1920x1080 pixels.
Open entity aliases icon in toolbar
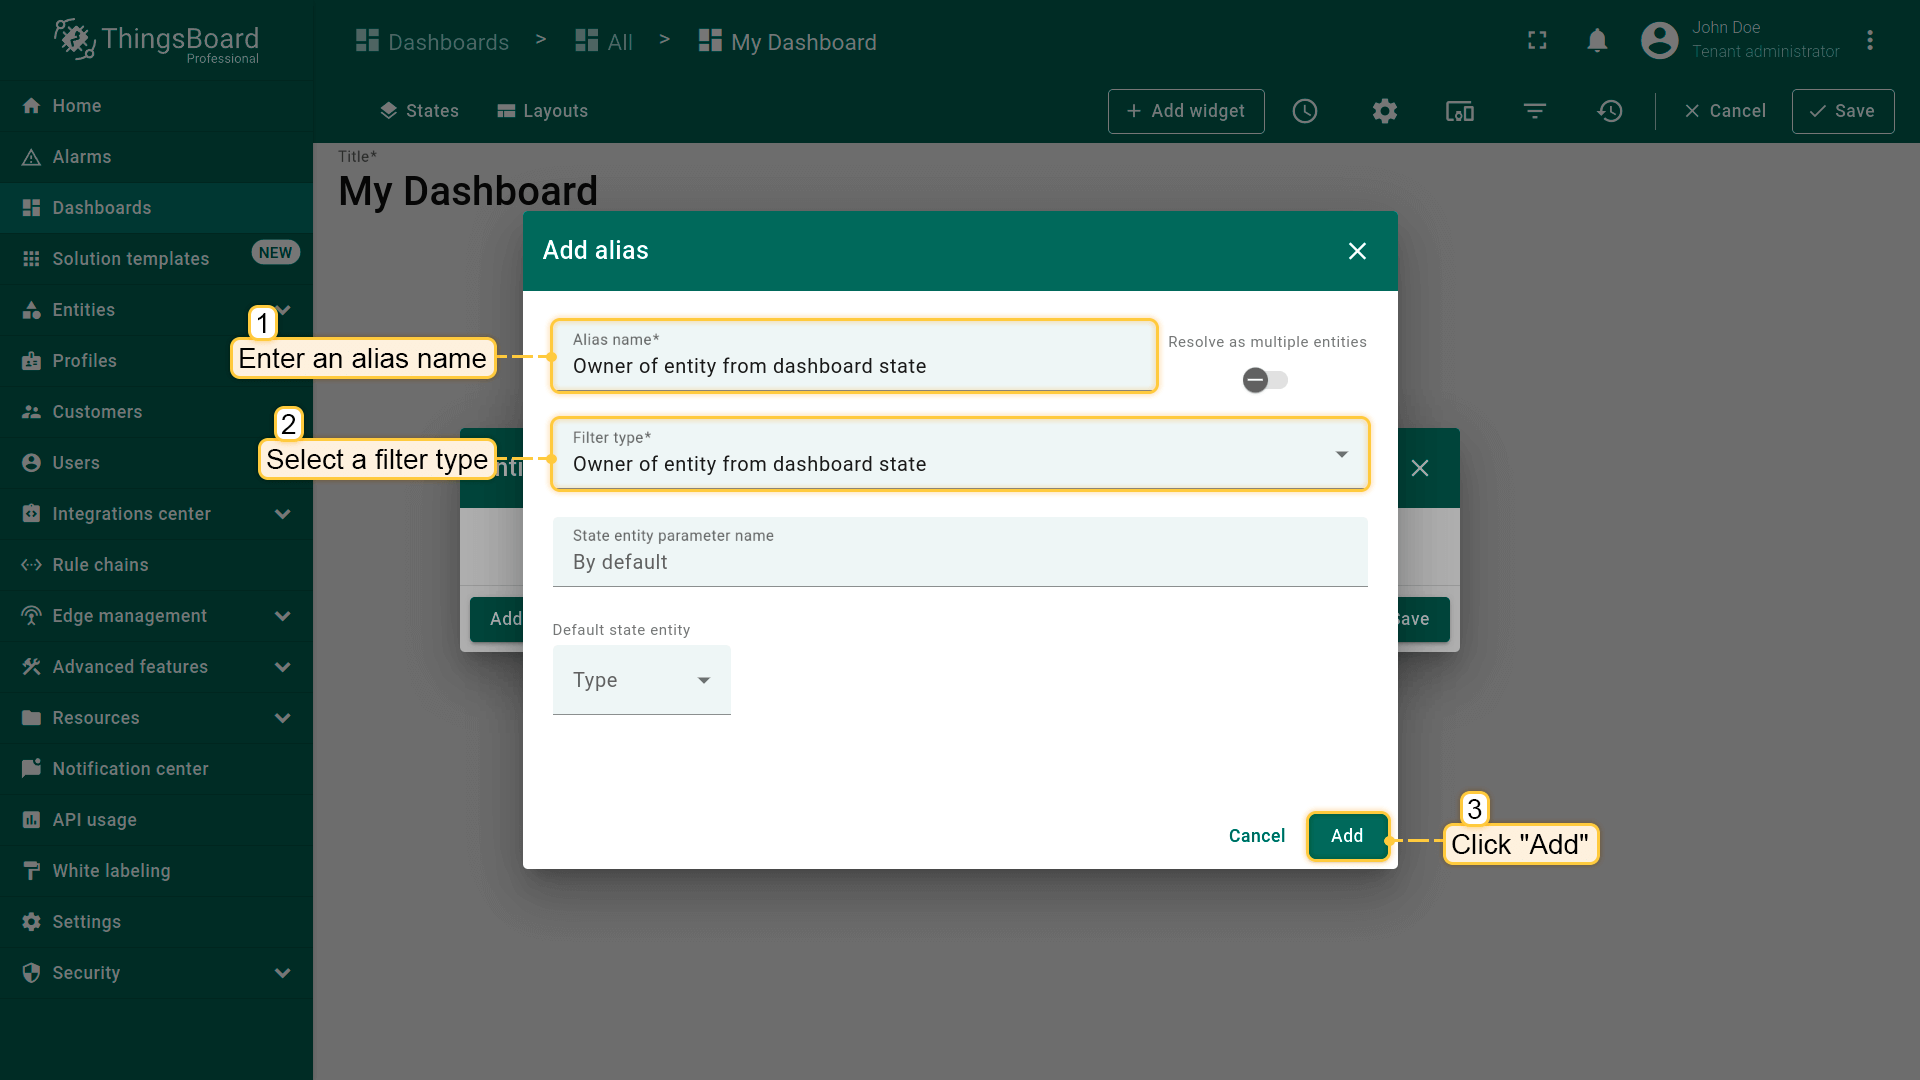pos(1459,111)
